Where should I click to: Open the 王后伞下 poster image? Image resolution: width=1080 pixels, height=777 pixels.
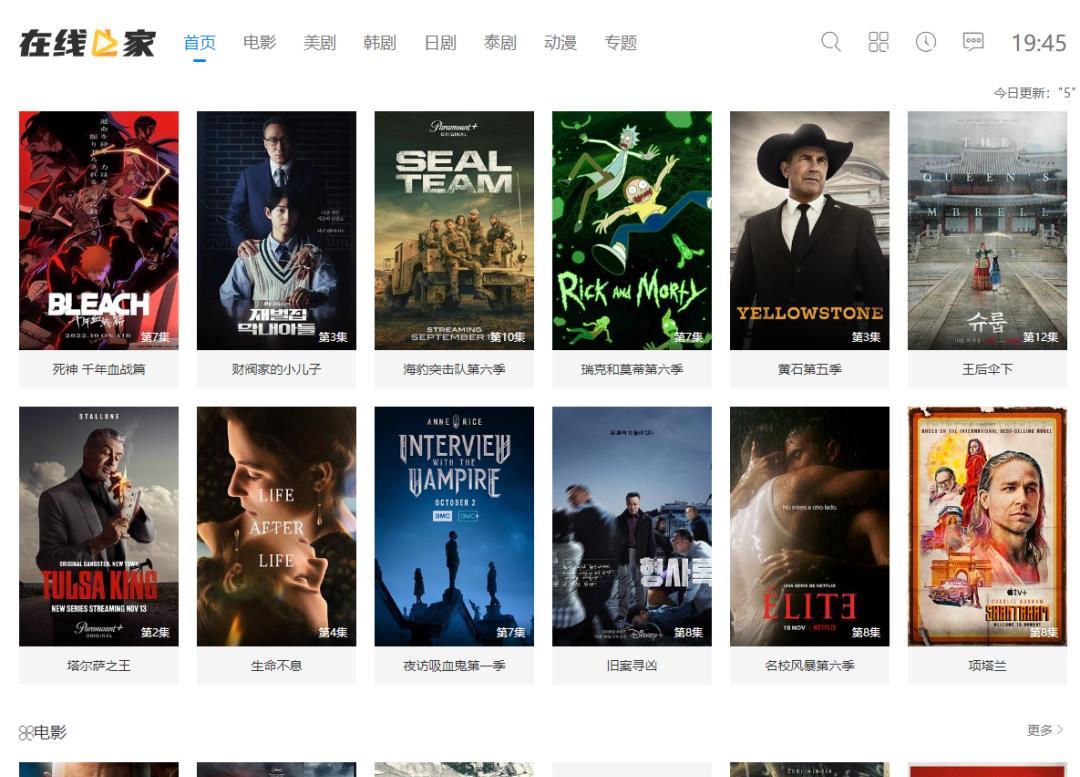987,230
